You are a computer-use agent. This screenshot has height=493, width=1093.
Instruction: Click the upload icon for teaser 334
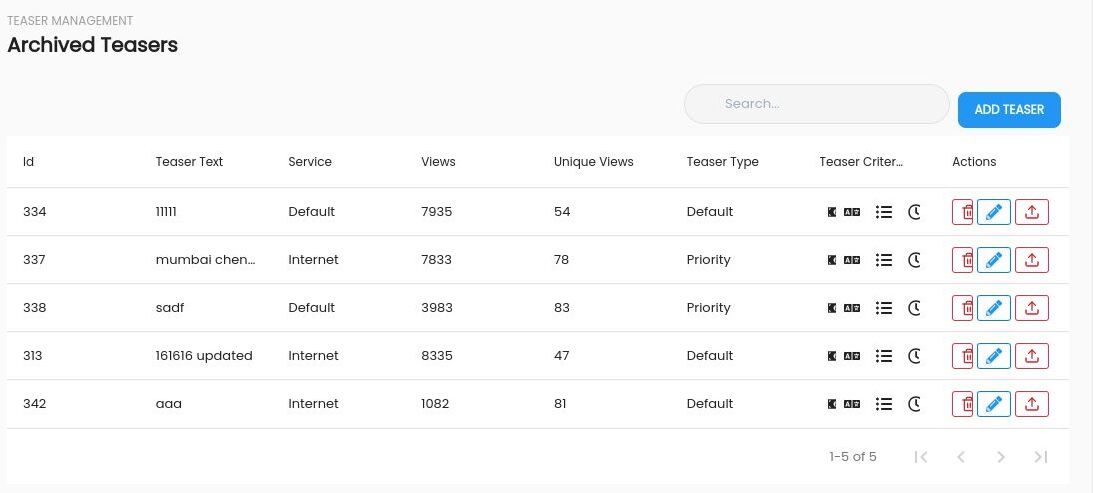coord(1032,212)
